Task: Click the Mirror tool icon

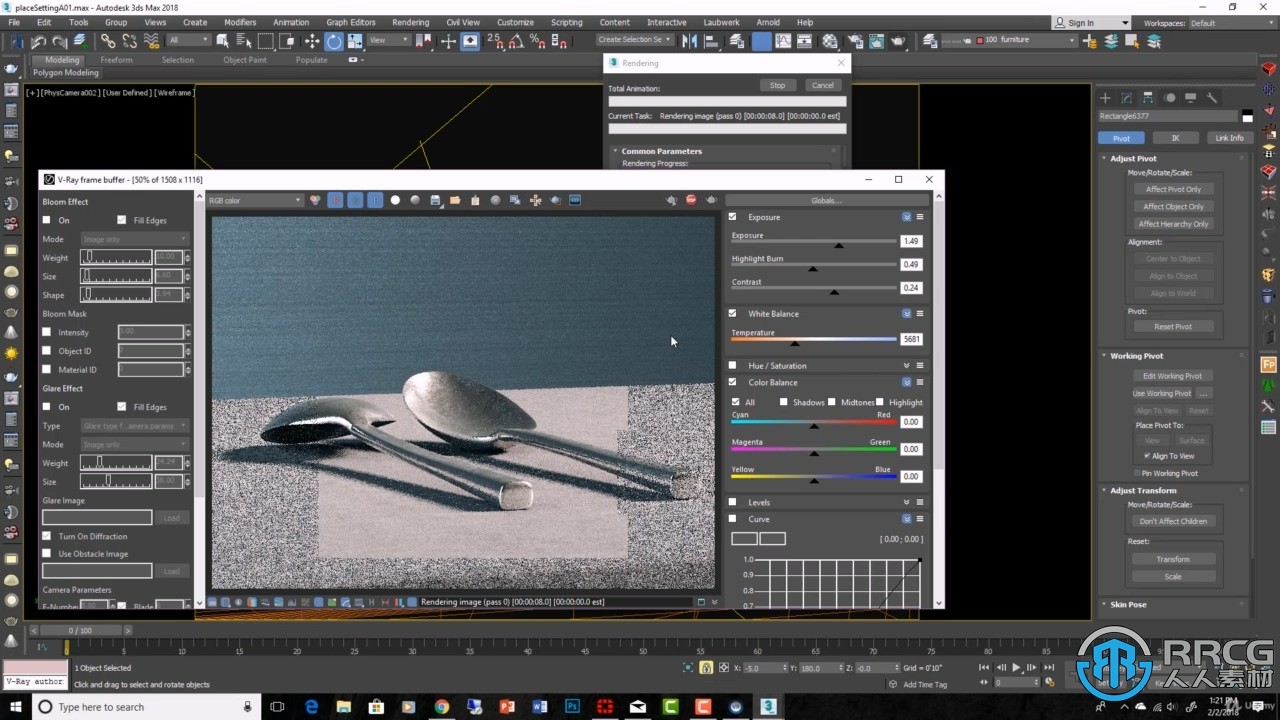Action: point(690,41)
